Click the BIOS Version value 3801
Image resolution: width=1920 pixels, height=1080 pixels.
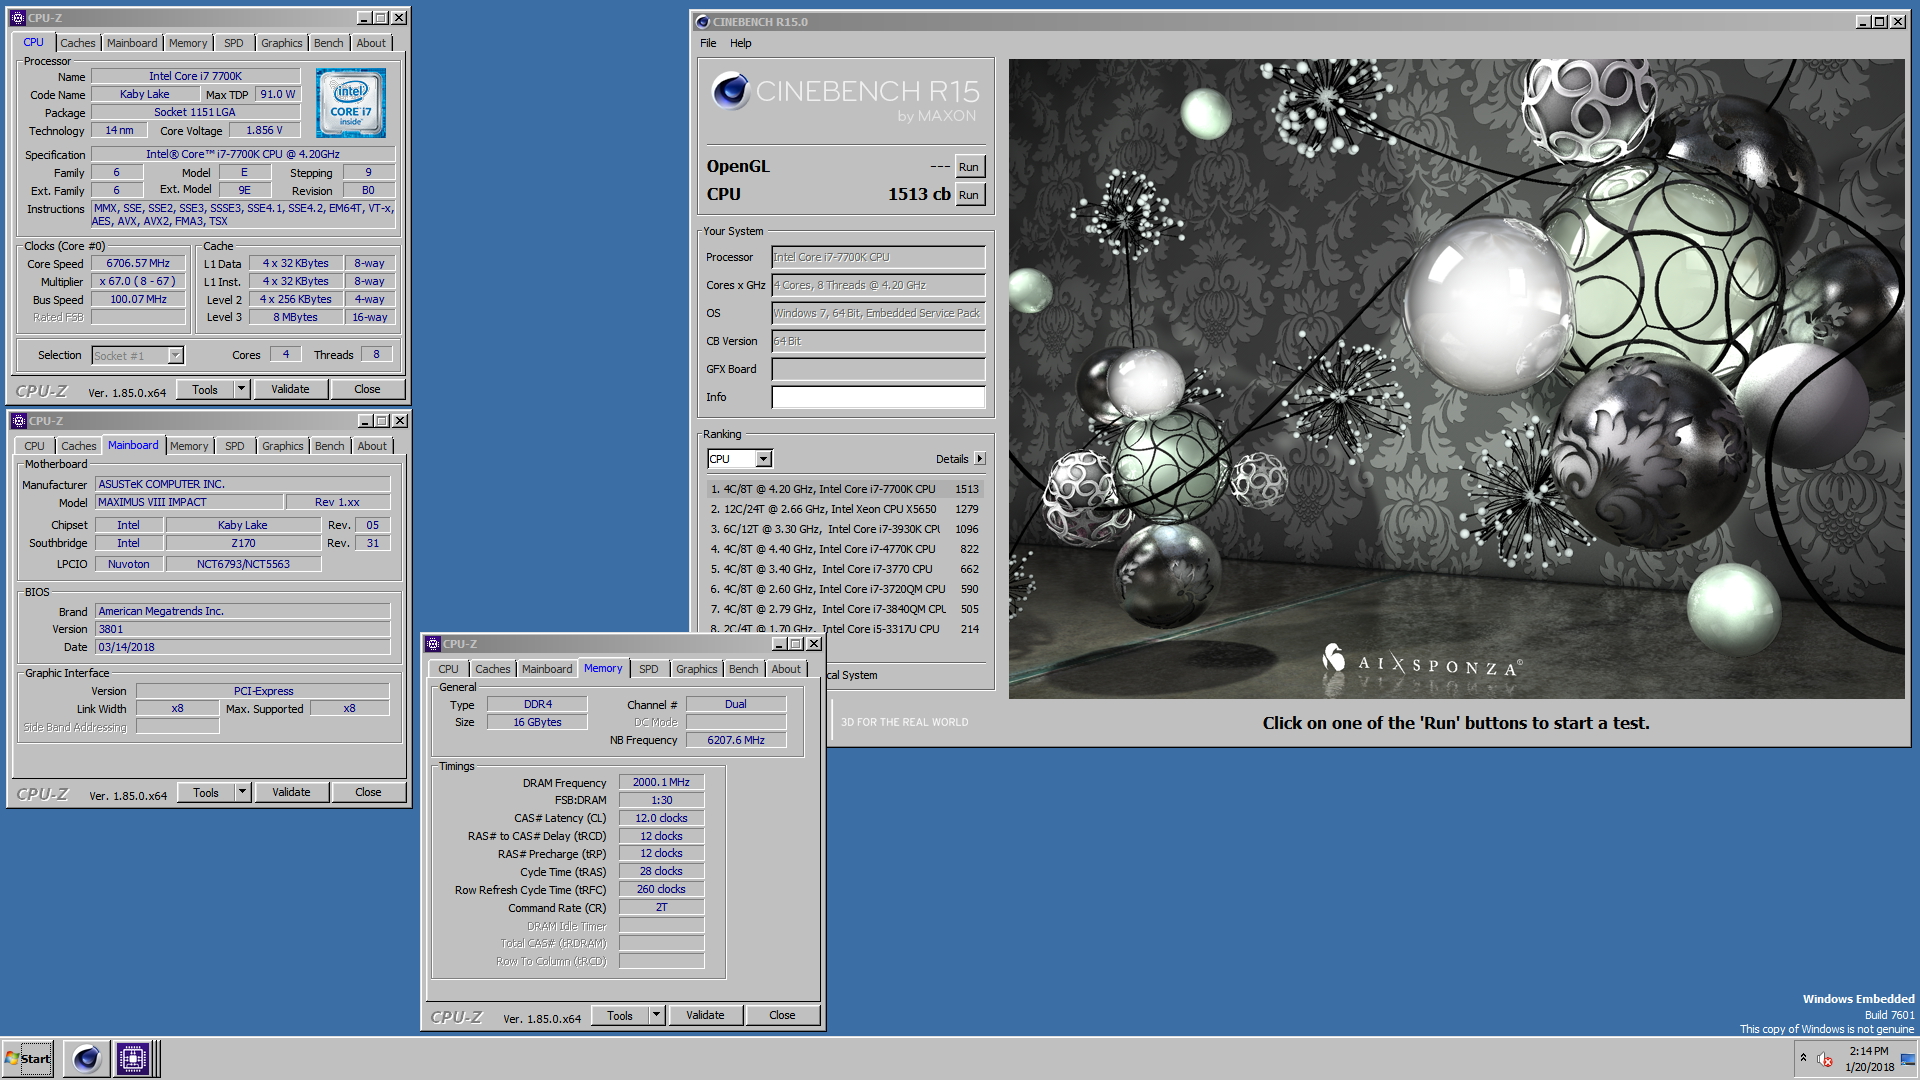coord(242,629)
